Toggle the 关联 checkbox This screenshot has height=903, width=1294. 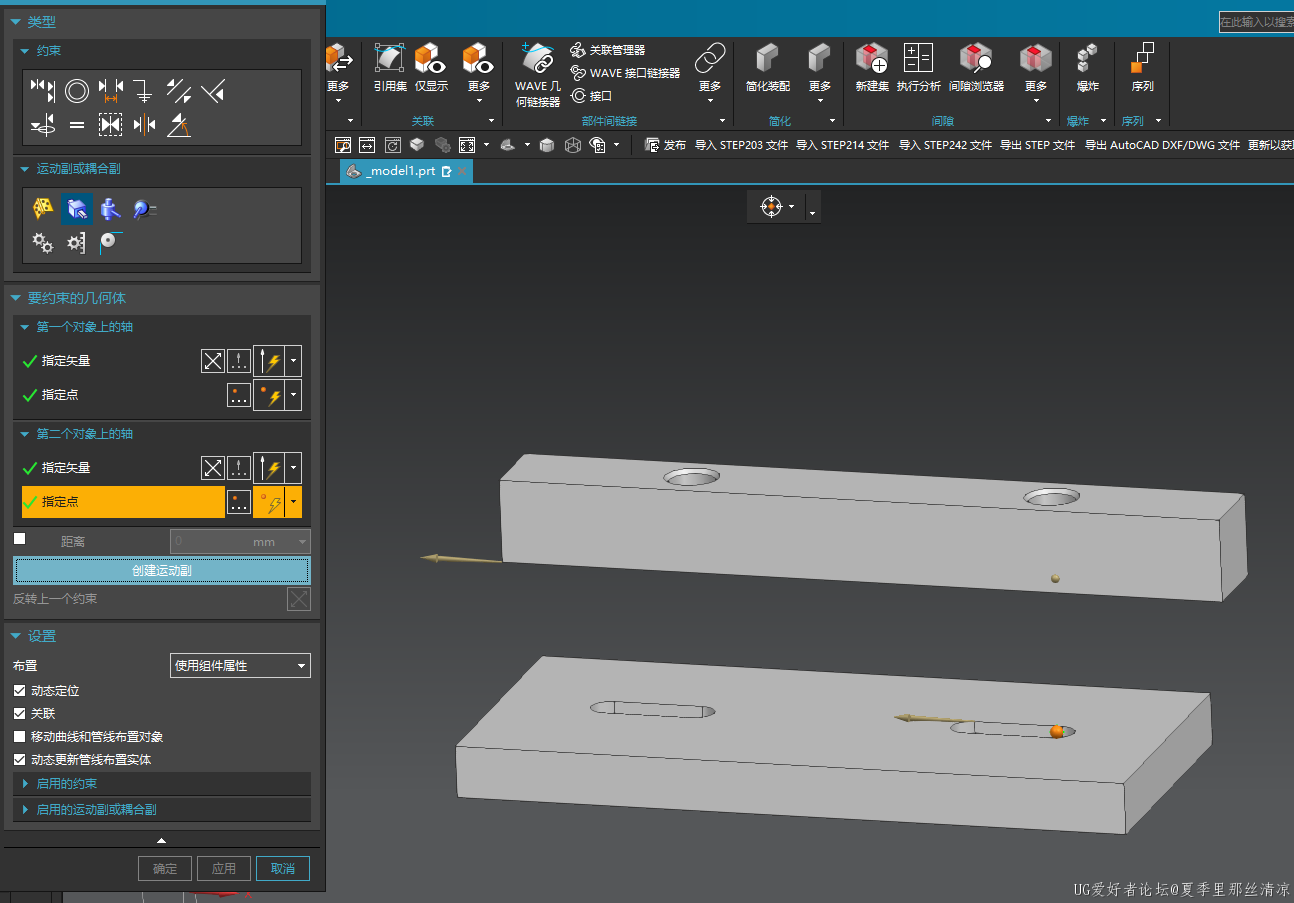(x=19, y=714)
